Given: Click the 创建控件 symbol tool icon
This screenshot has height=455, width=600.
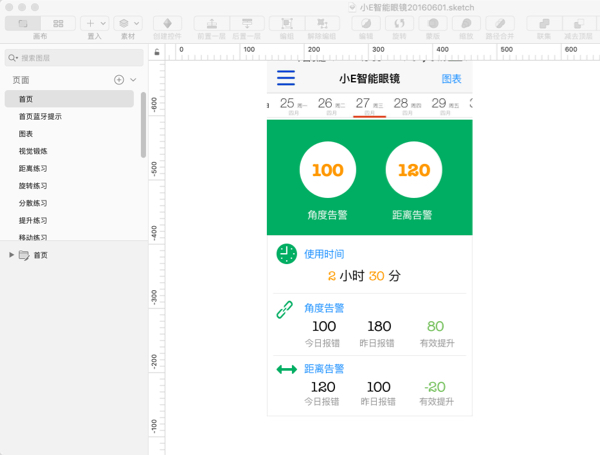Looking at the screenshot, I should click(x=167, y=22).
